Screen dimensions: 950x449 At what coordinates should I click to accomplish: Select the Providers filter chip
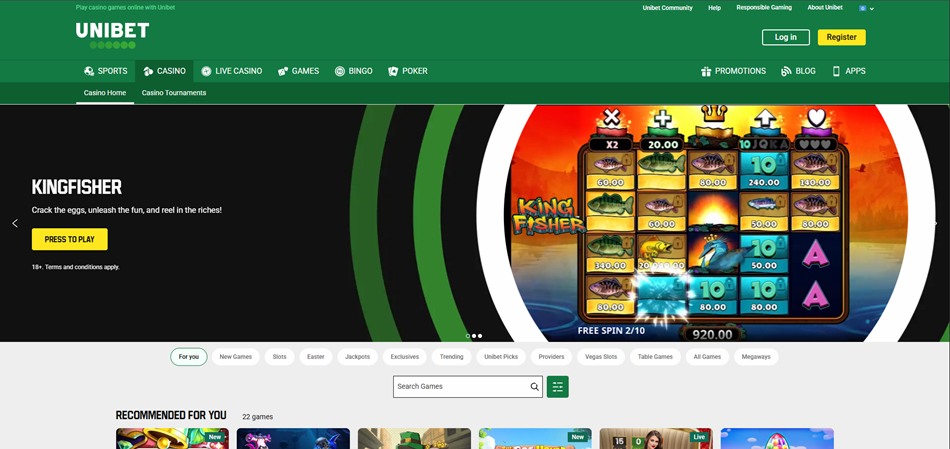tap(551, 357)
